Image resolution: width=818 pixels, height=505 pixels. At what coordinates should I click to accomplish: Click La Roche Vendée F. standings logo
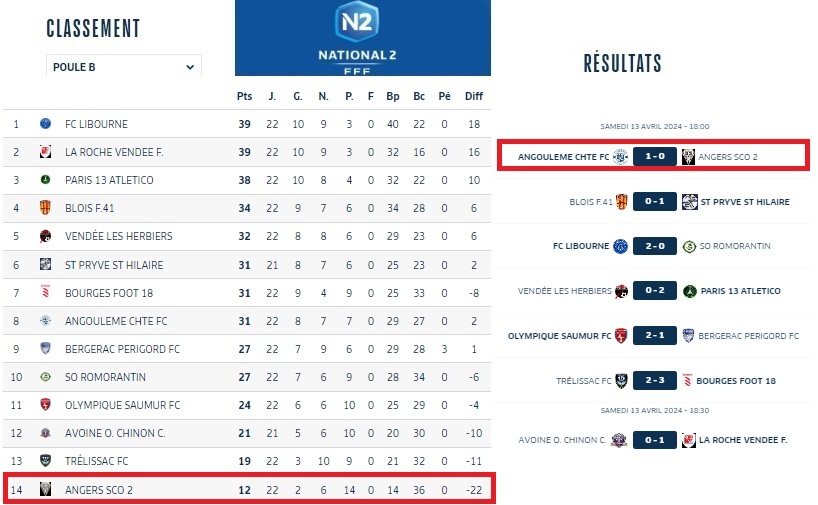click(x=45, y=152)
